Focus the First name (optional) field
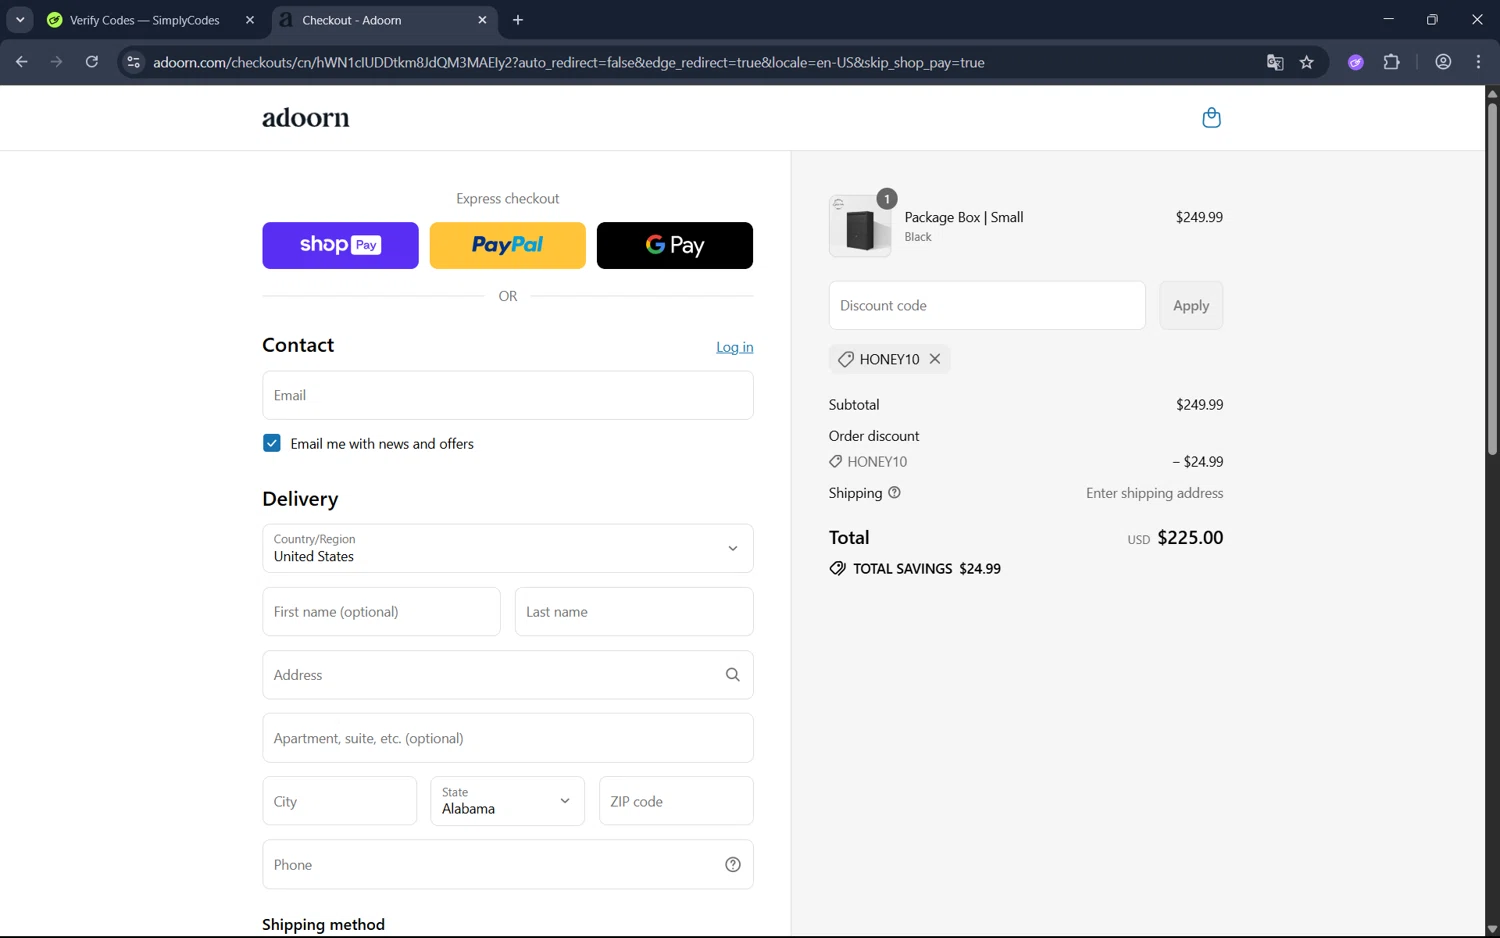The height and width of the screenshot is (938, 1500). [381, 612]
